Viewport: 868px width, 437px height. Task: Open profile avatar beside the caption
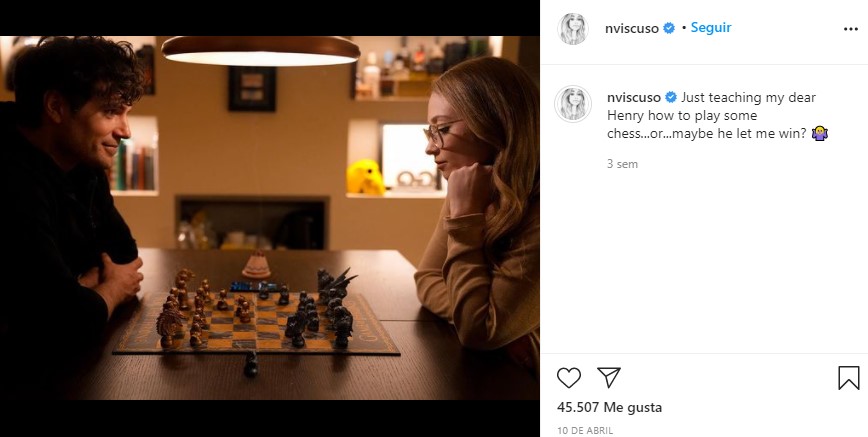(574, 103)
